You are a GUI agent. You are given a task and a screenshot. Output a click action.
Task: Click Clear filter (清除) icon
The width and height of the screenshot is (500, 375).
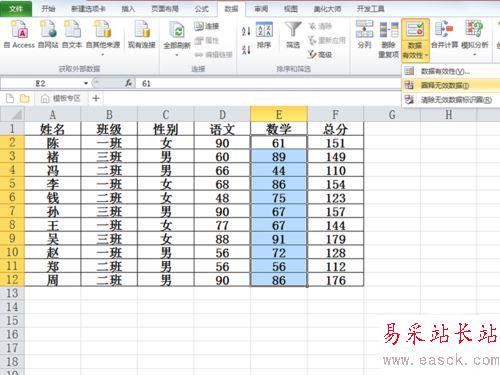(320, 26)
